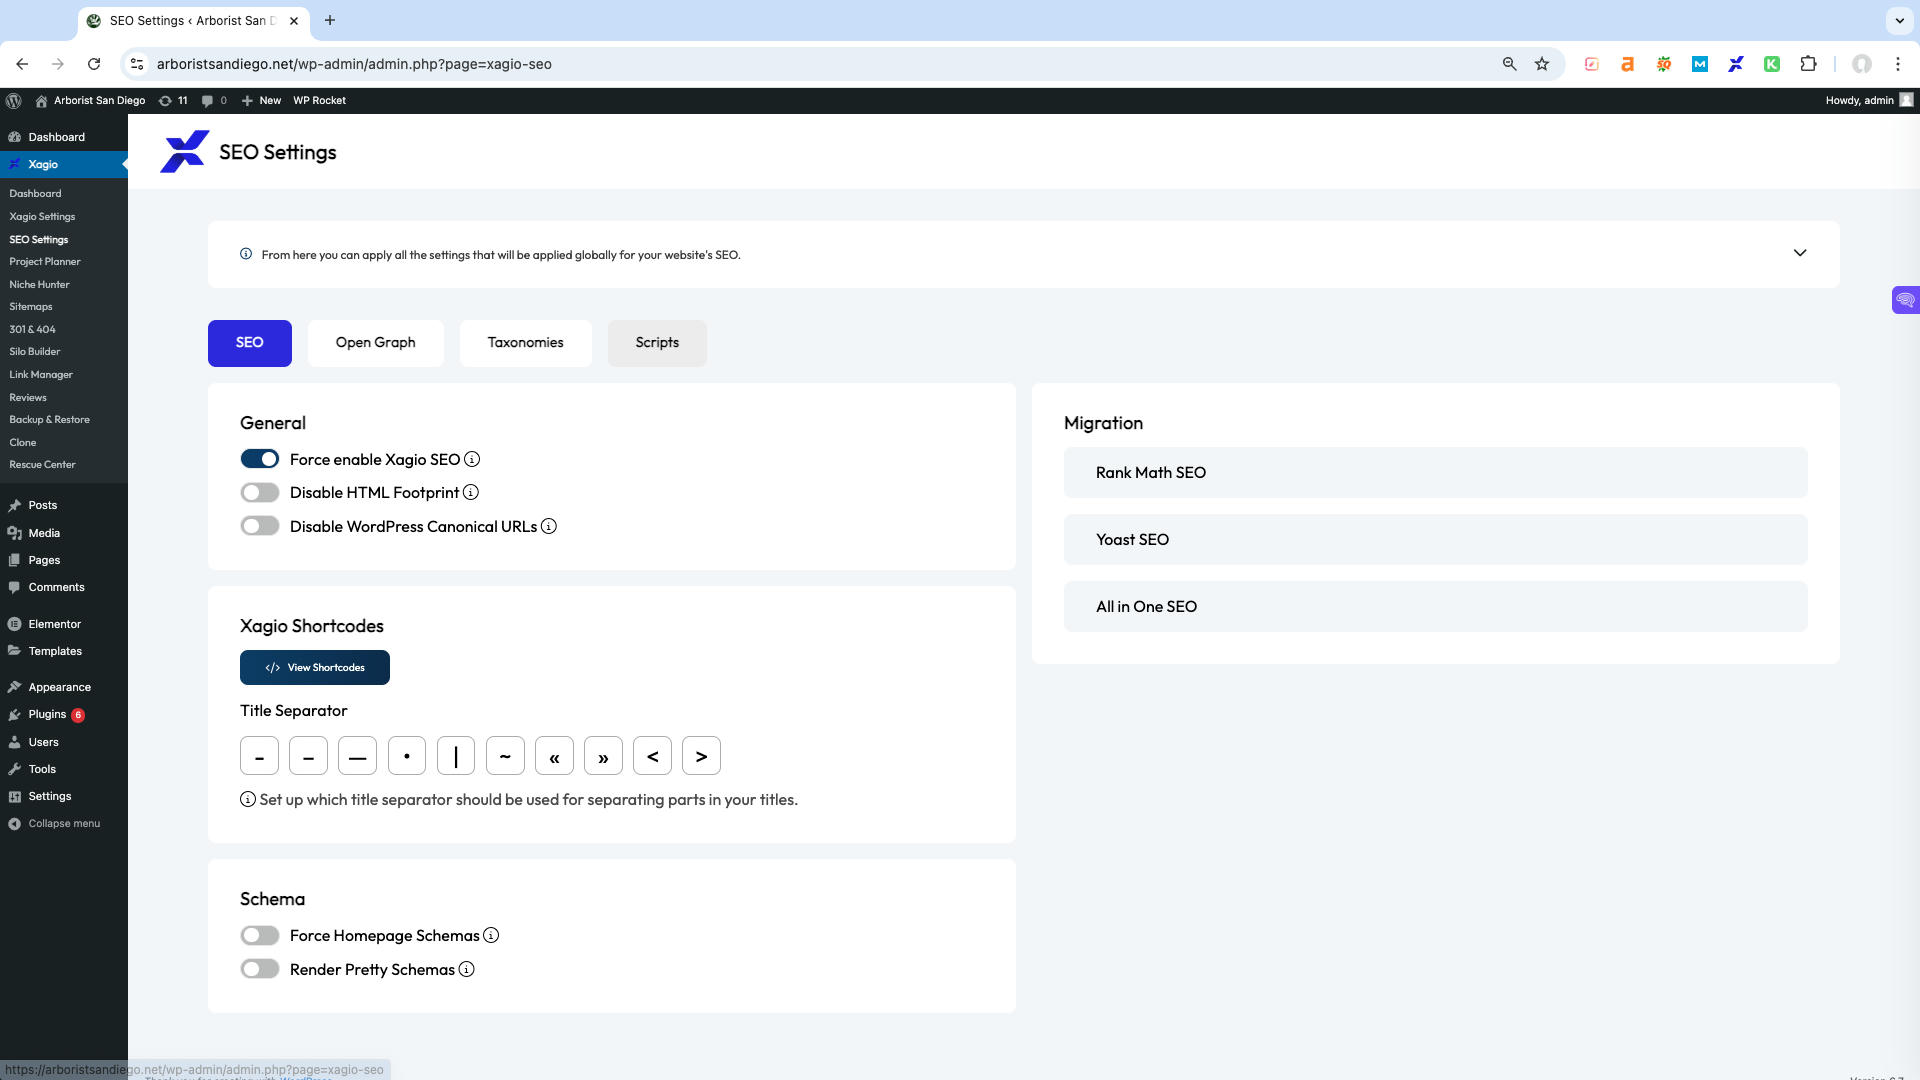Viewport: 1920px width, 1080px height.
Task: Open the updates icon showing 11
Action: 173,100
